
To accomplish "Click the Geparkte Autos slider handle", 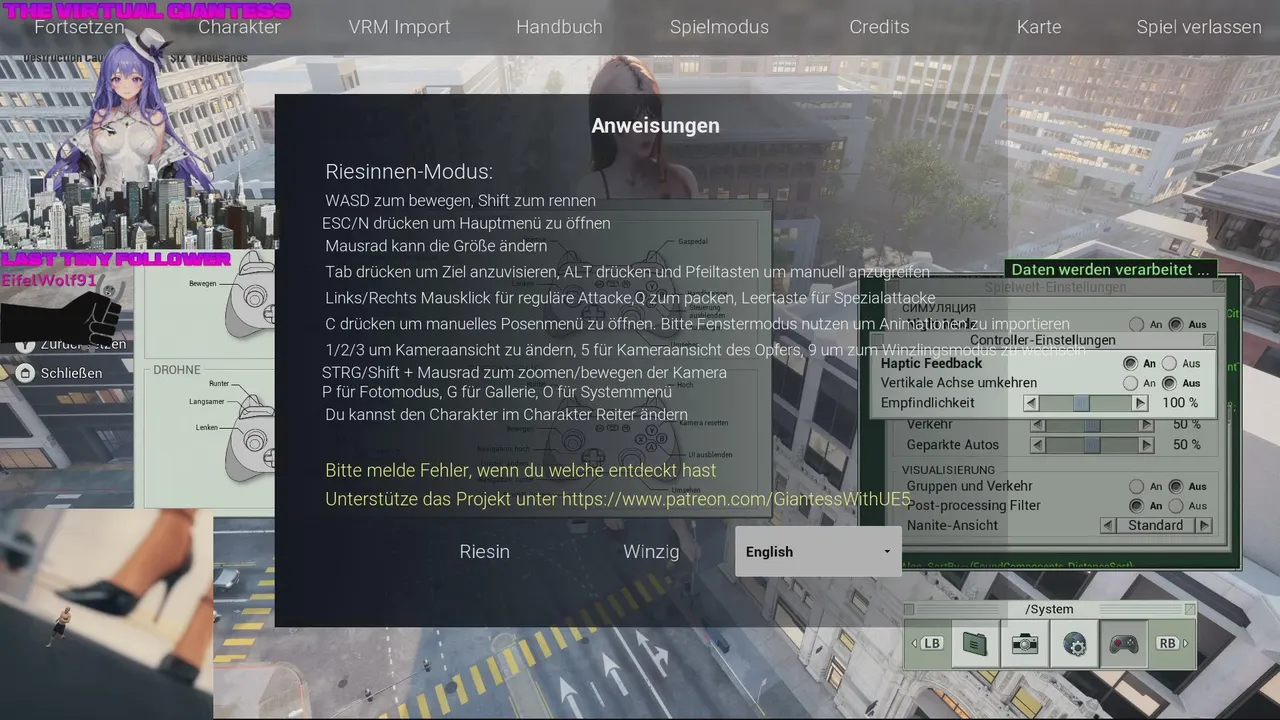I will (x=1092, y=445).
